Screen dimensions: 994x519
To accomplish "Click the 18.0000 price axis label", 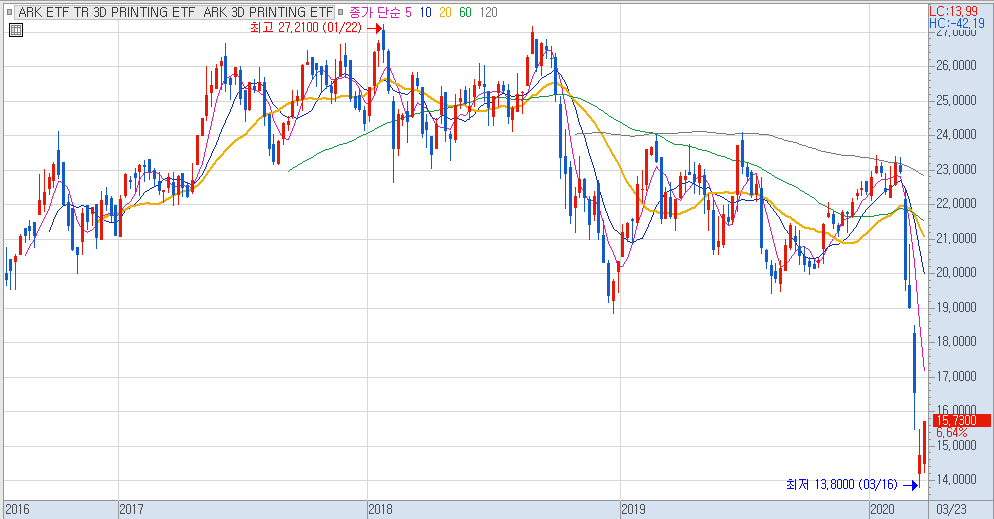I will 956,342.
